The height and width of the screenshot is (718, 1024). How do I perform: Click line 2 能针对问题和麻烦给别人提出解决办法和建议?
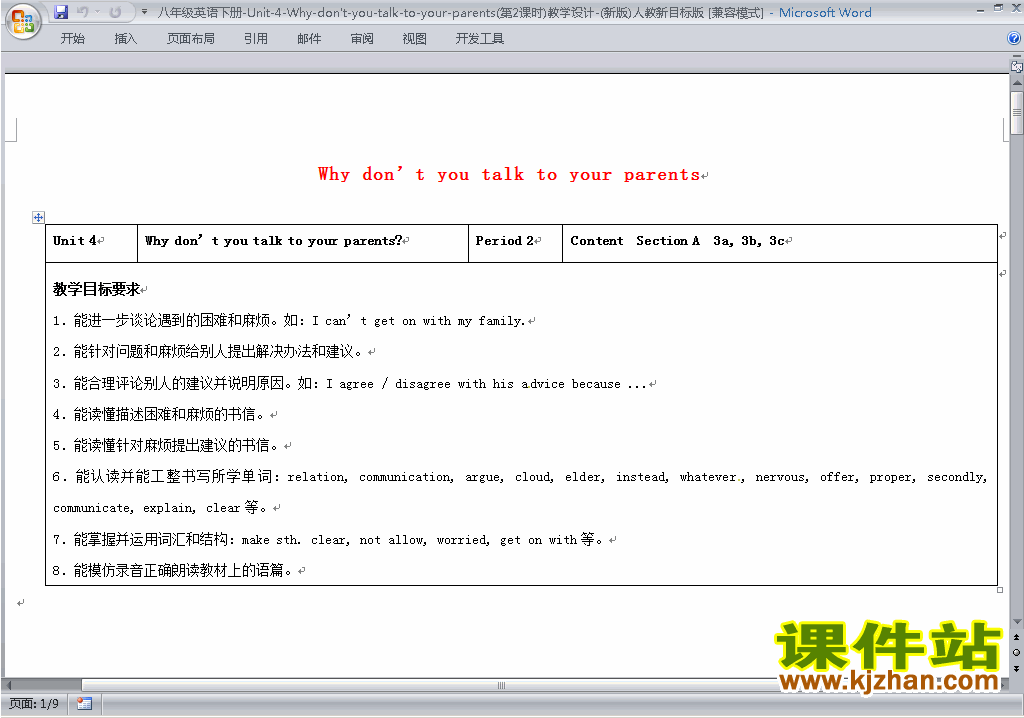pyautogui.click(x=208, y=352)
